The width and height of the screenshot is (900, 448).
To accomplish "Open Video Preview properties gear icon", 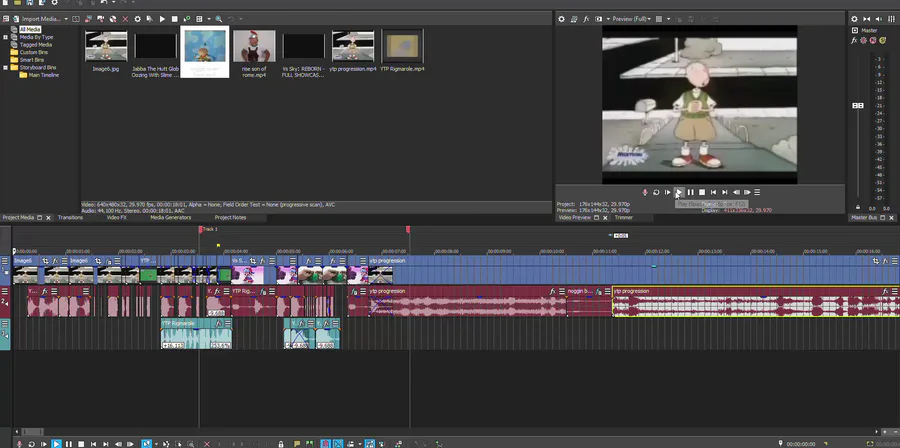I will [x=561, y=19].
